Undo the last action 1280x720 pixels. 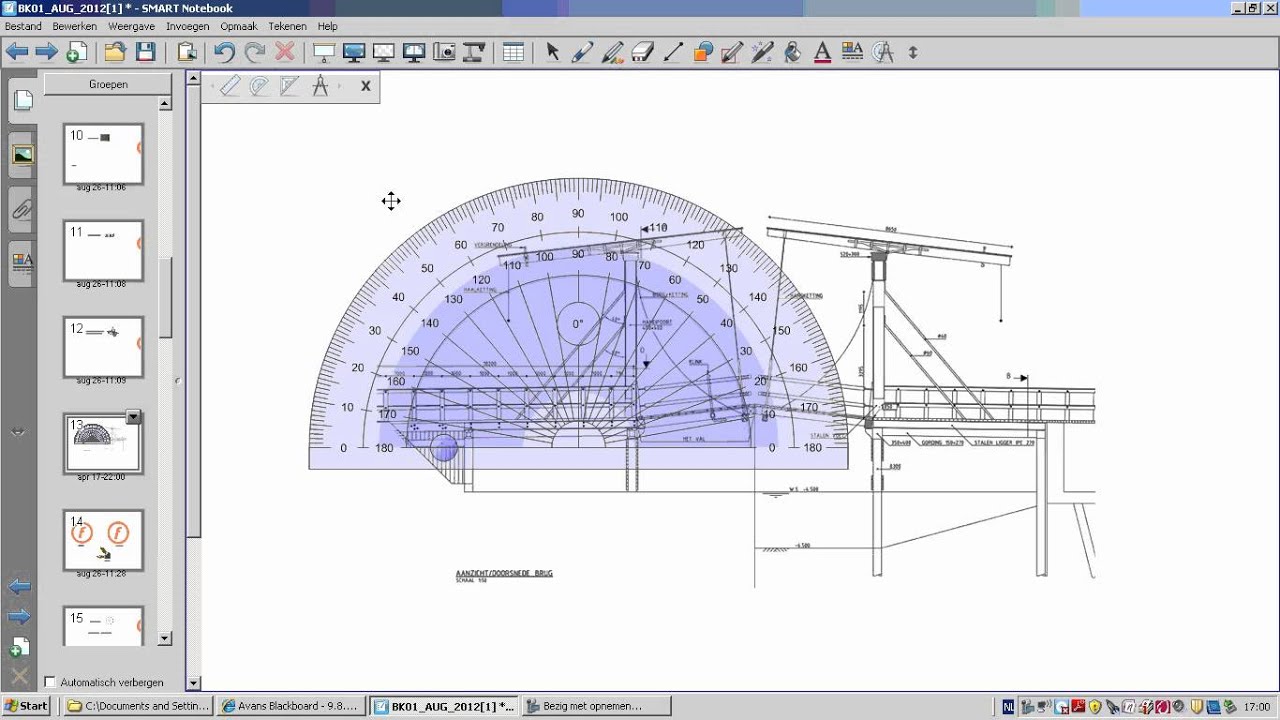coord(224,52)
